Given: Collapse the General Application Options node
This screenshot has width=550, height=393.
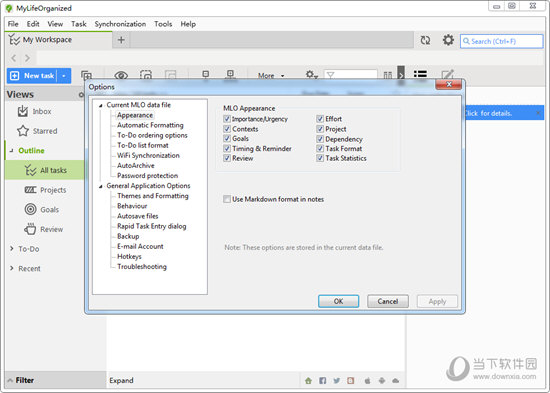Looking at the screenshot, I should [x=101, y=186].
